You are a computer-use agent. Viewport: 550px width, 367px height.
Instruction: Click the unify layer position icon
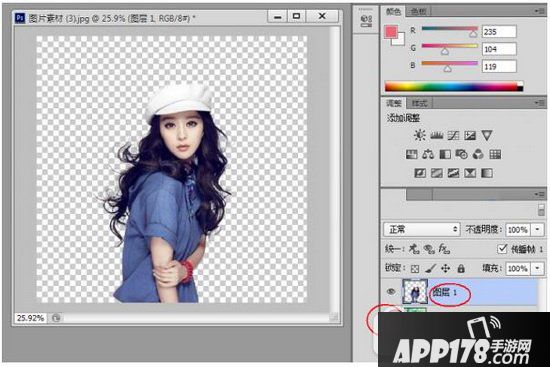(x=414, y=249)
